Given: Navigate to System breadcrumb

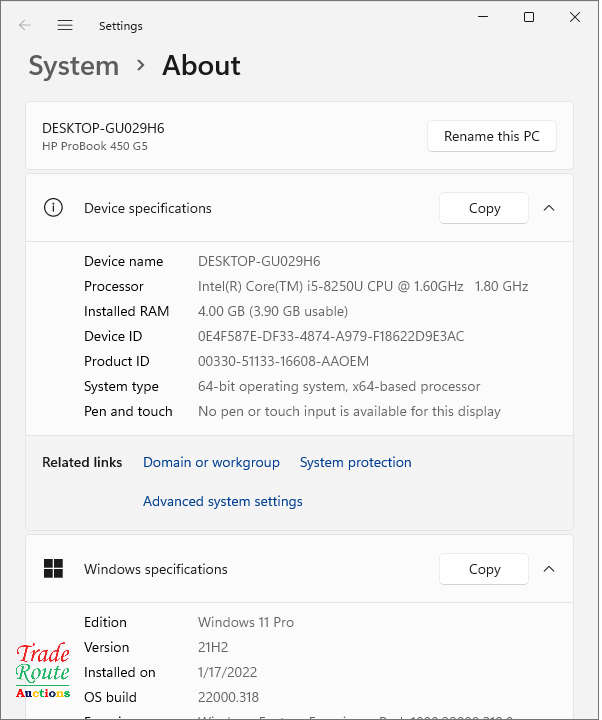Looking at the screenshot, I should 74,66.
